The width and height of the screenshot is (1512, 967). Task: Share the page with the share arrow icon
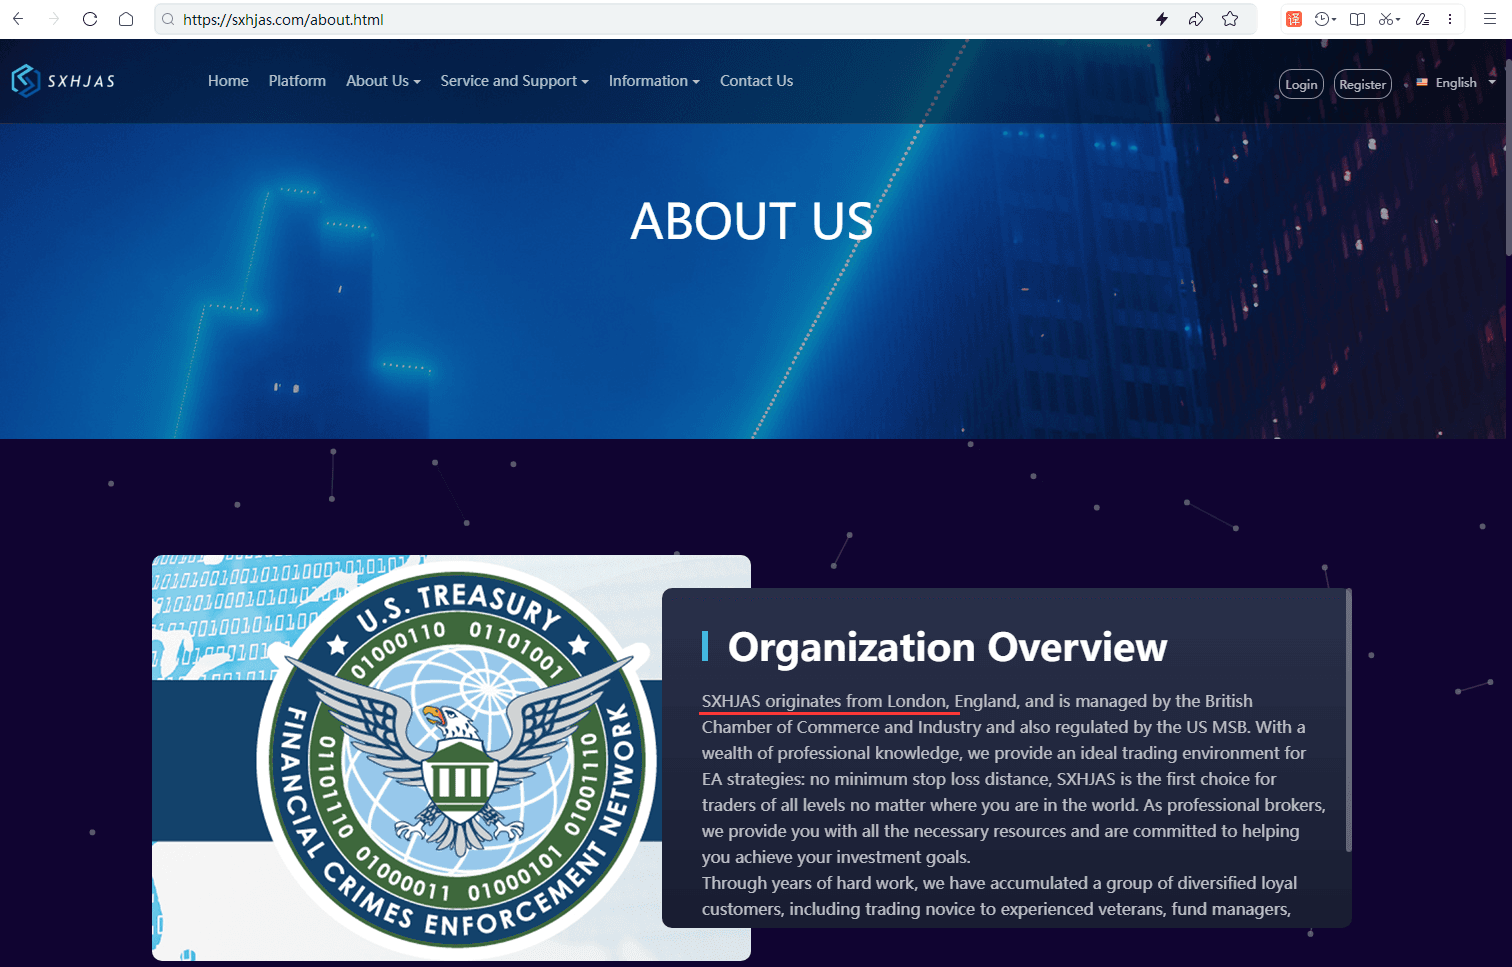point(1196,19)
